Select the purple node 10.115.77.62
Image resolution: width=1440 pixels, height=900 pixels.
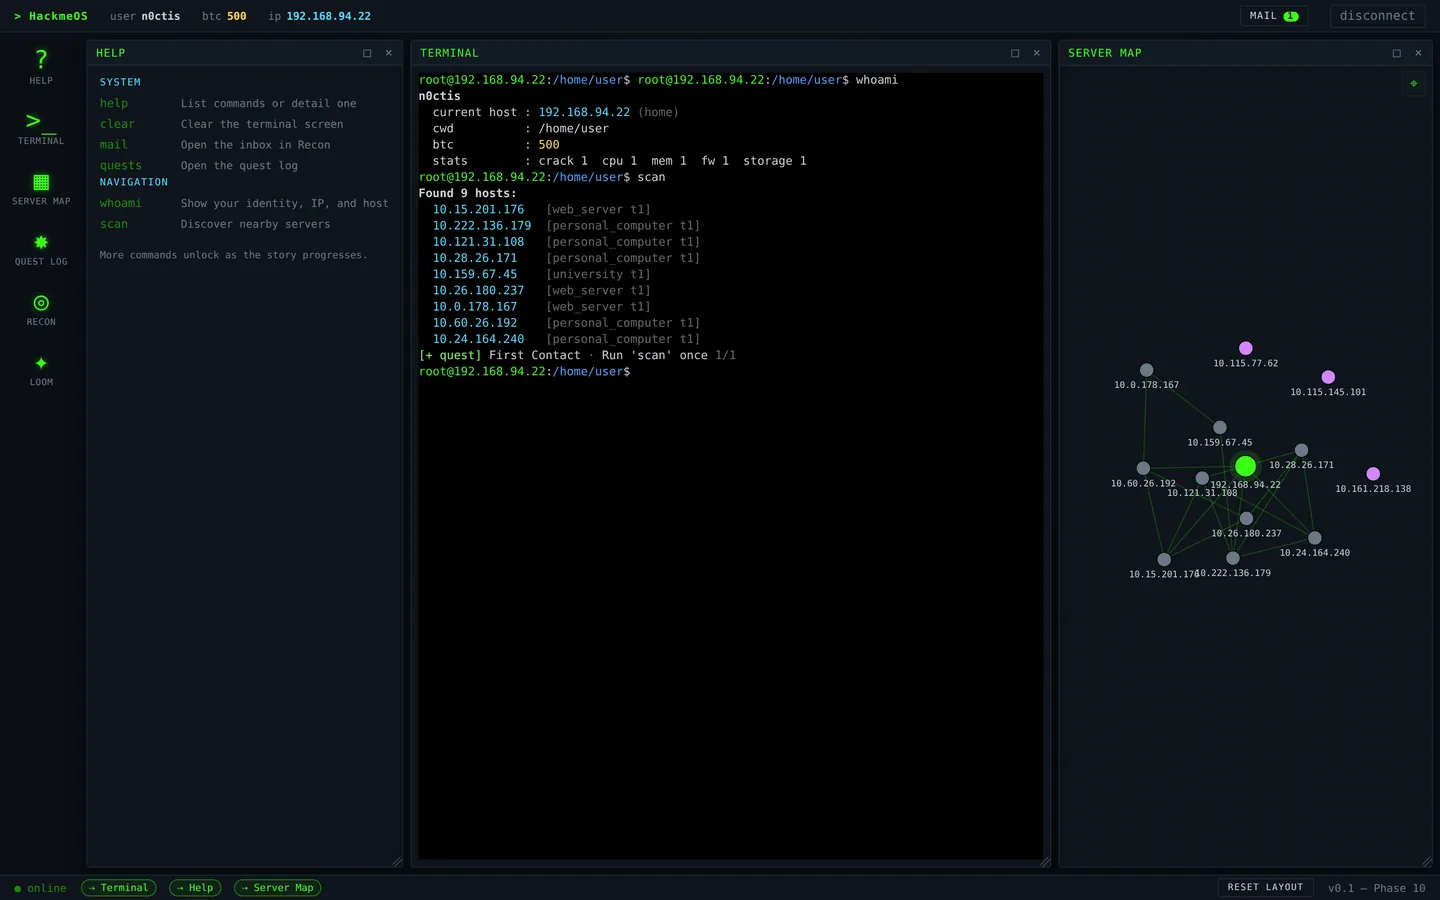[x=1246, y=348]
